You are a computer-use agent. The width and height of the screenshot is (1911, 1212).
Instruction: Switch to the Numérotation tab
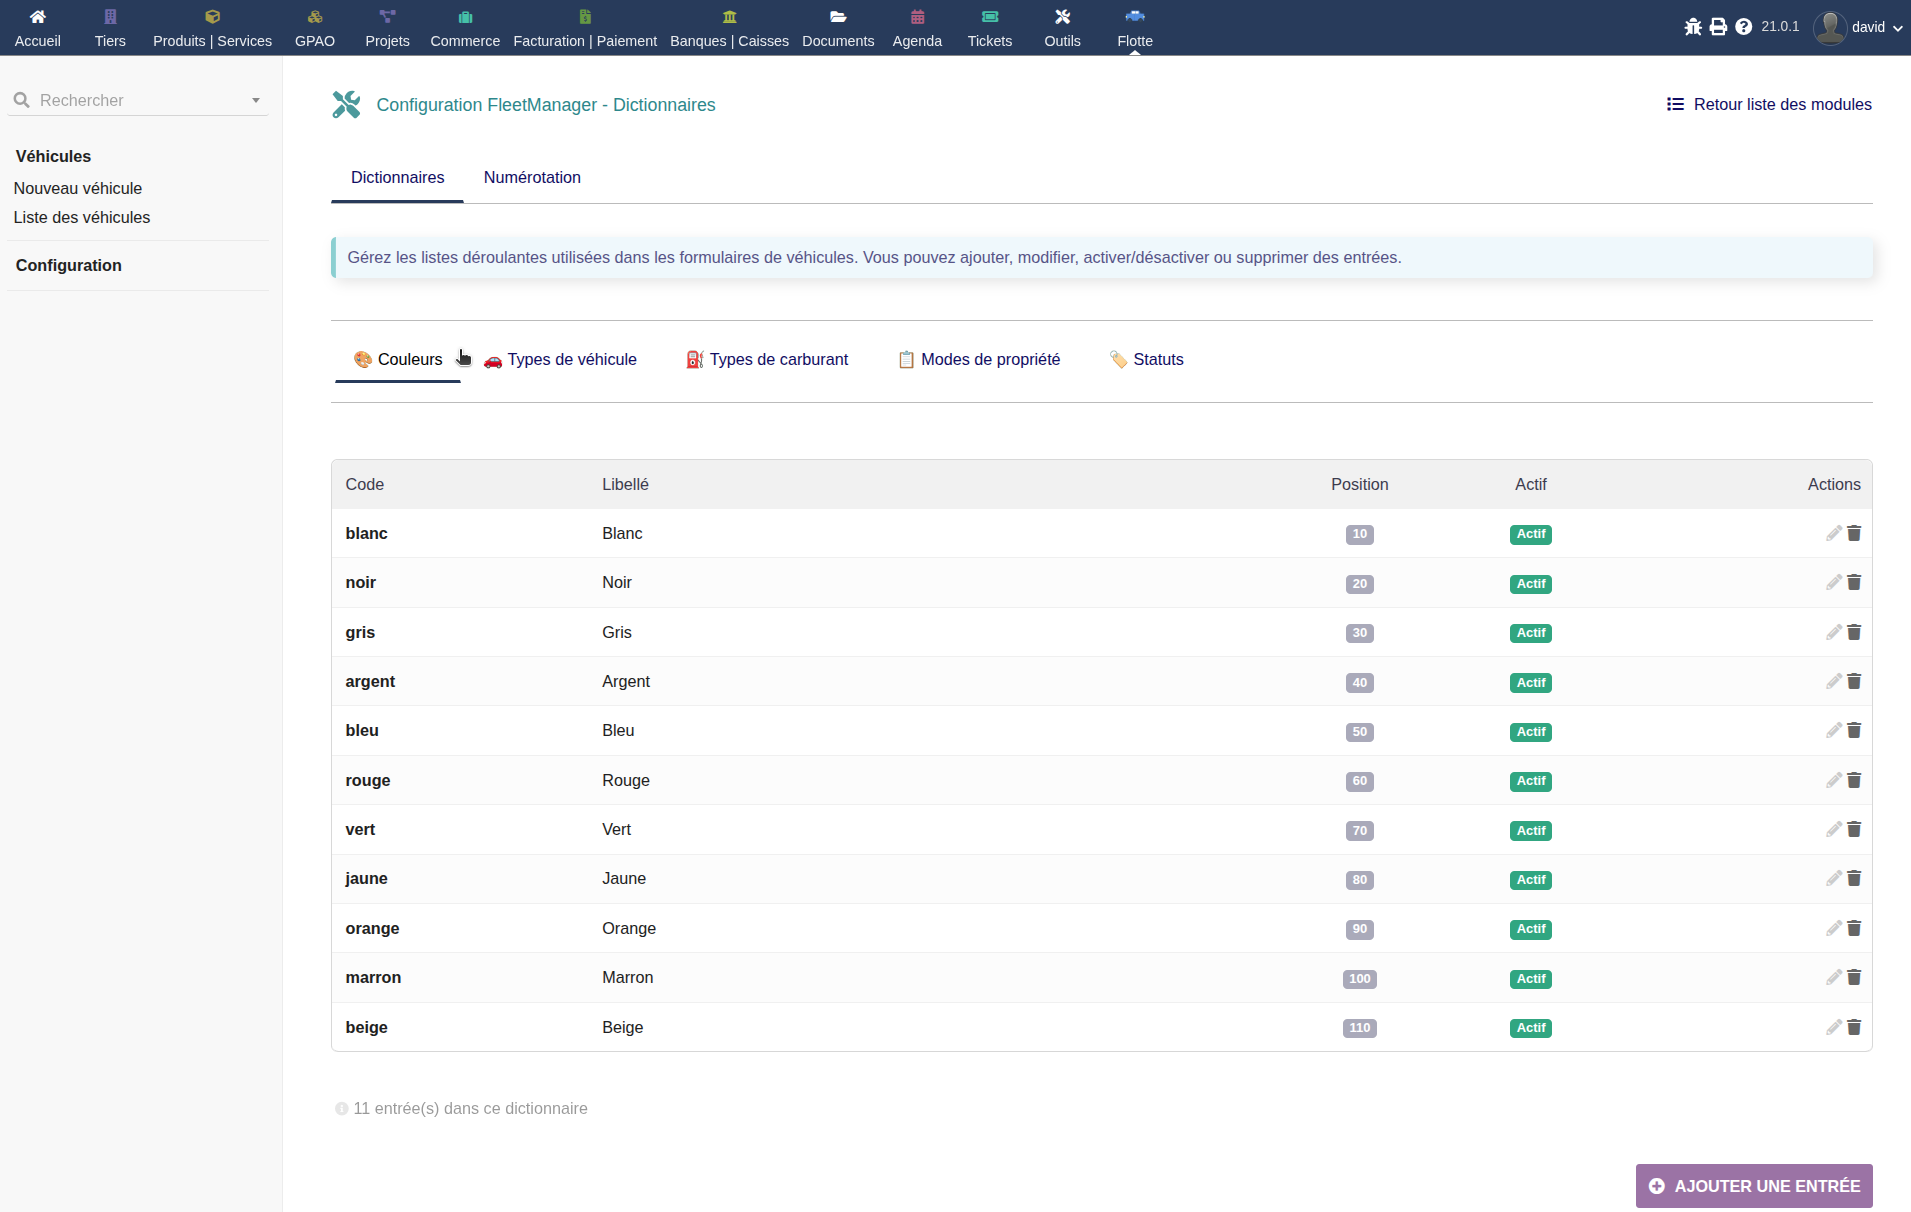[532, 177]
